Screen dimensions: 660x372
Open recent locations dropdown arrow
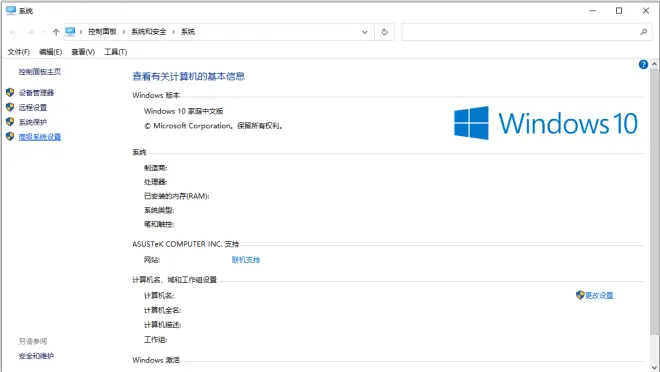pos(43,32)
